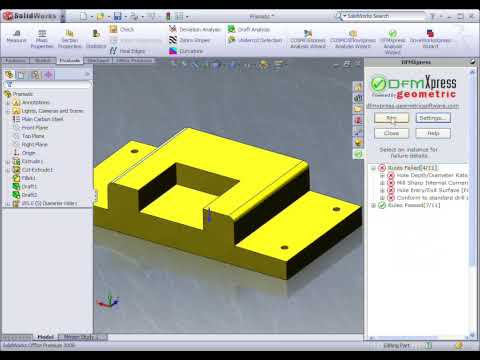Viewport: 480px width, 360px height.
Task: Select Plain Carbon Steel material item
Action: point(38,119)
